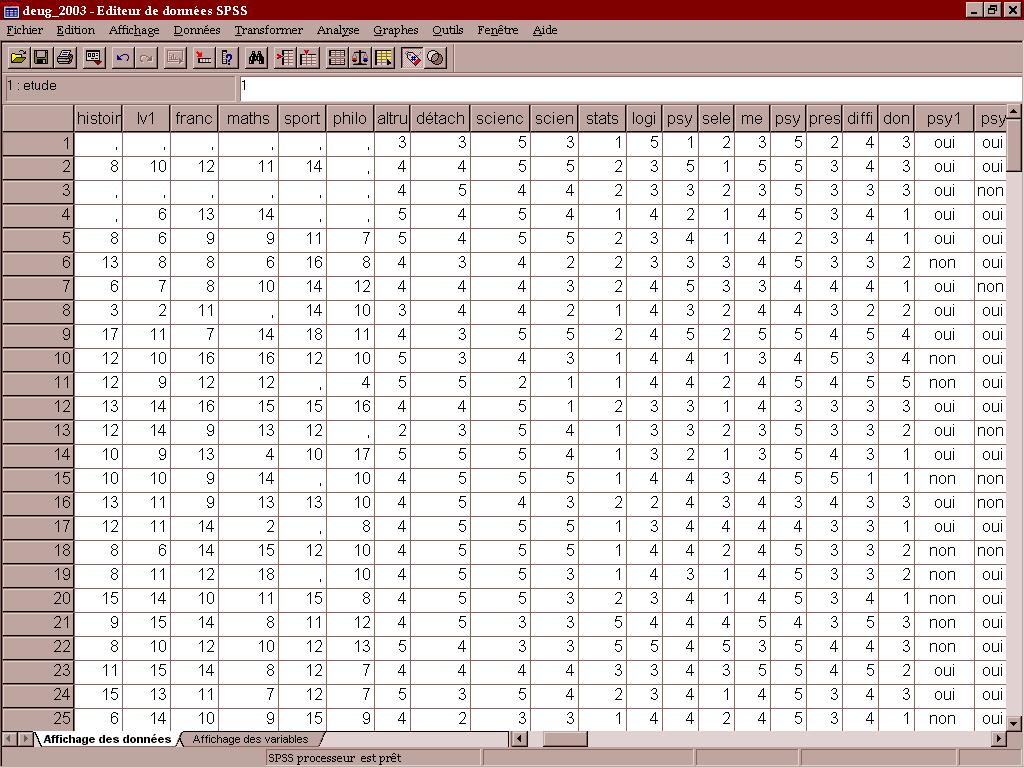Viewport: 1024px width, 768px height.
Task: Click the vertical scrollbar up arrow
Action: point(1014,112)
